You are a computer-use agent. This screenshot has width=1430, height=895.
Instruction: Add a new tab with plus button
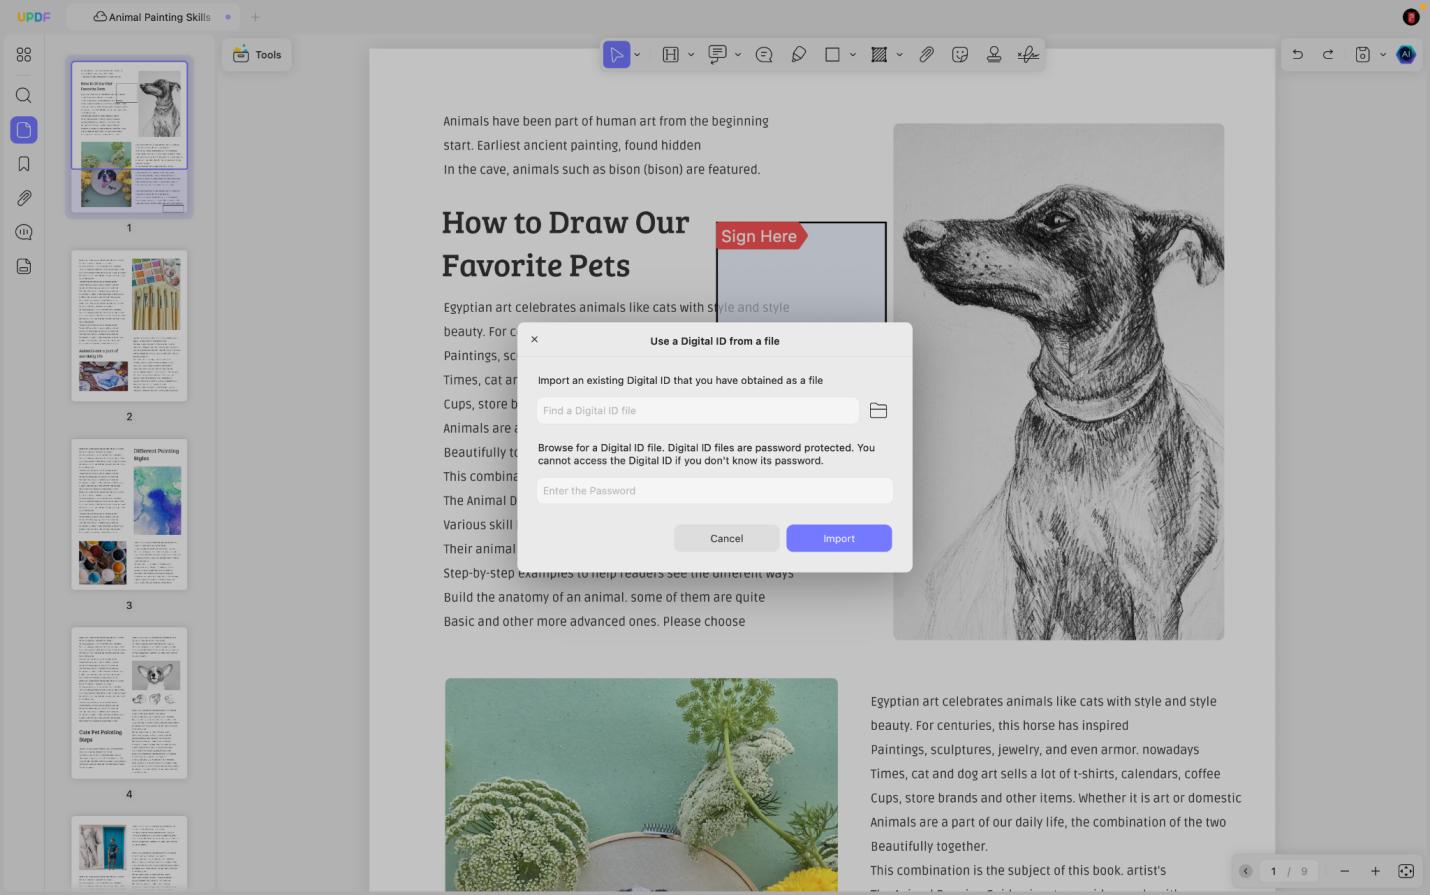[x=255, y=17]
